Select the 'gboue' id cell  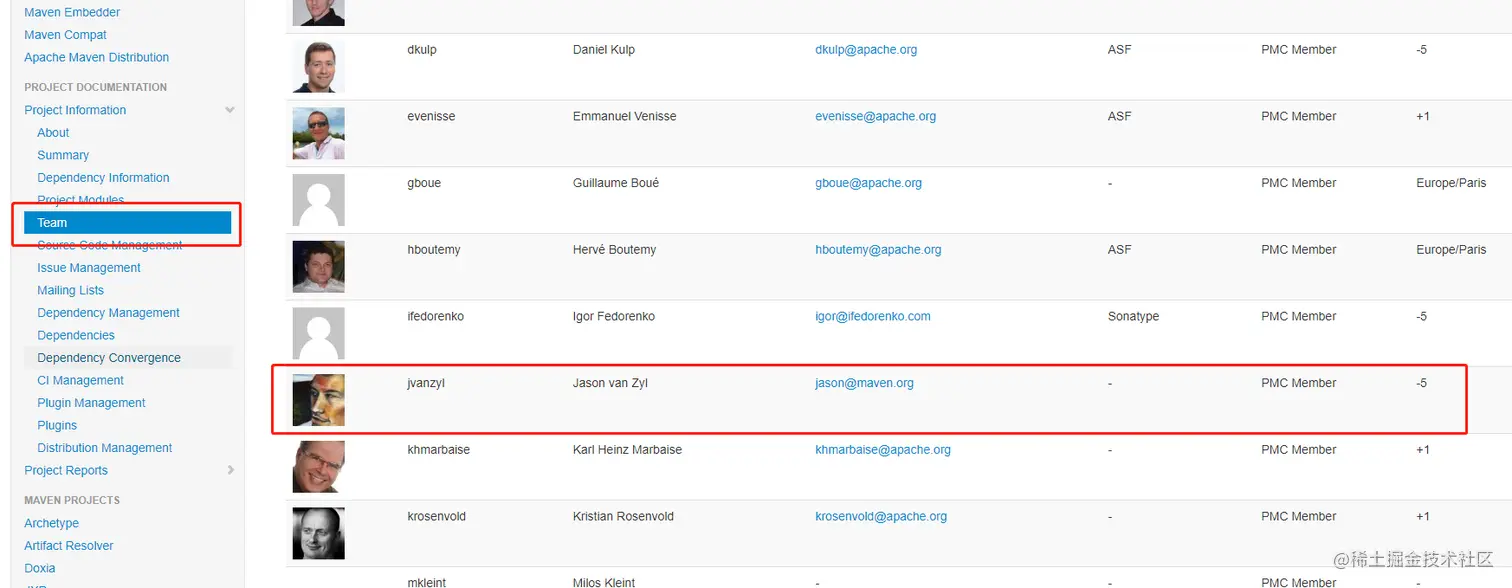424,183
